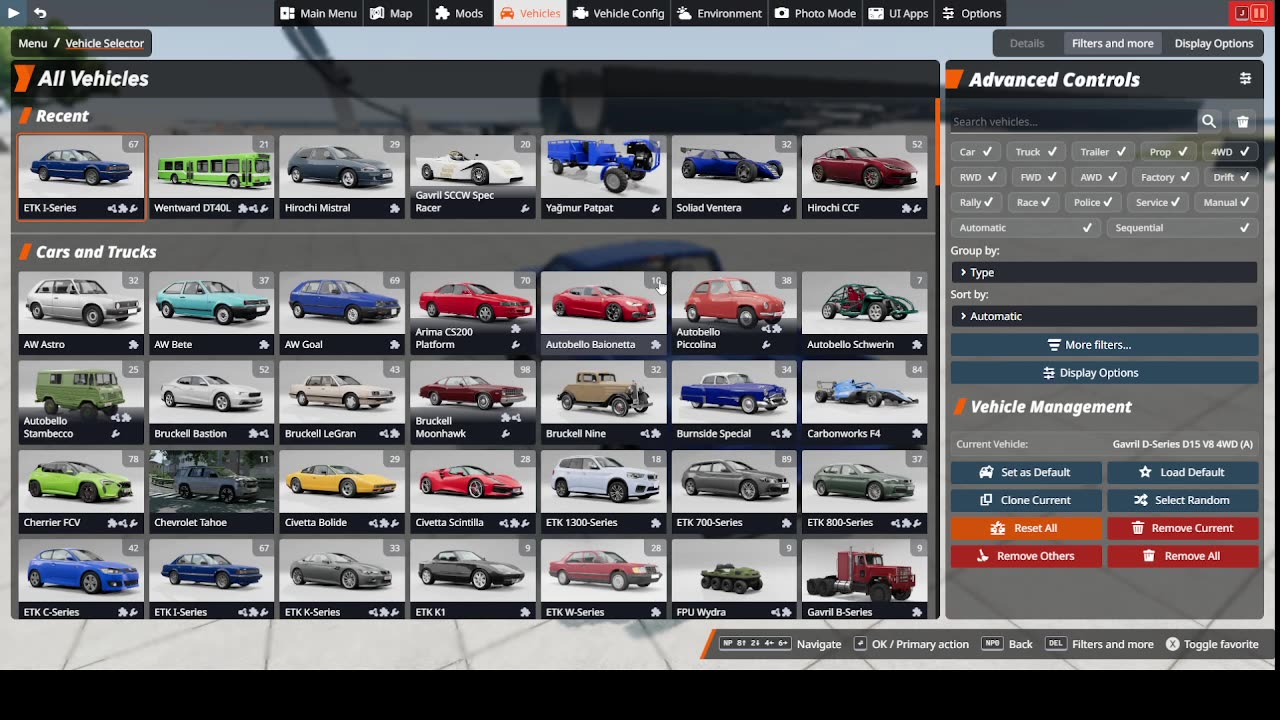Open Display Options in Advanced Controls panel
The image size is (1280, 720).
[x=1104, y=372]
